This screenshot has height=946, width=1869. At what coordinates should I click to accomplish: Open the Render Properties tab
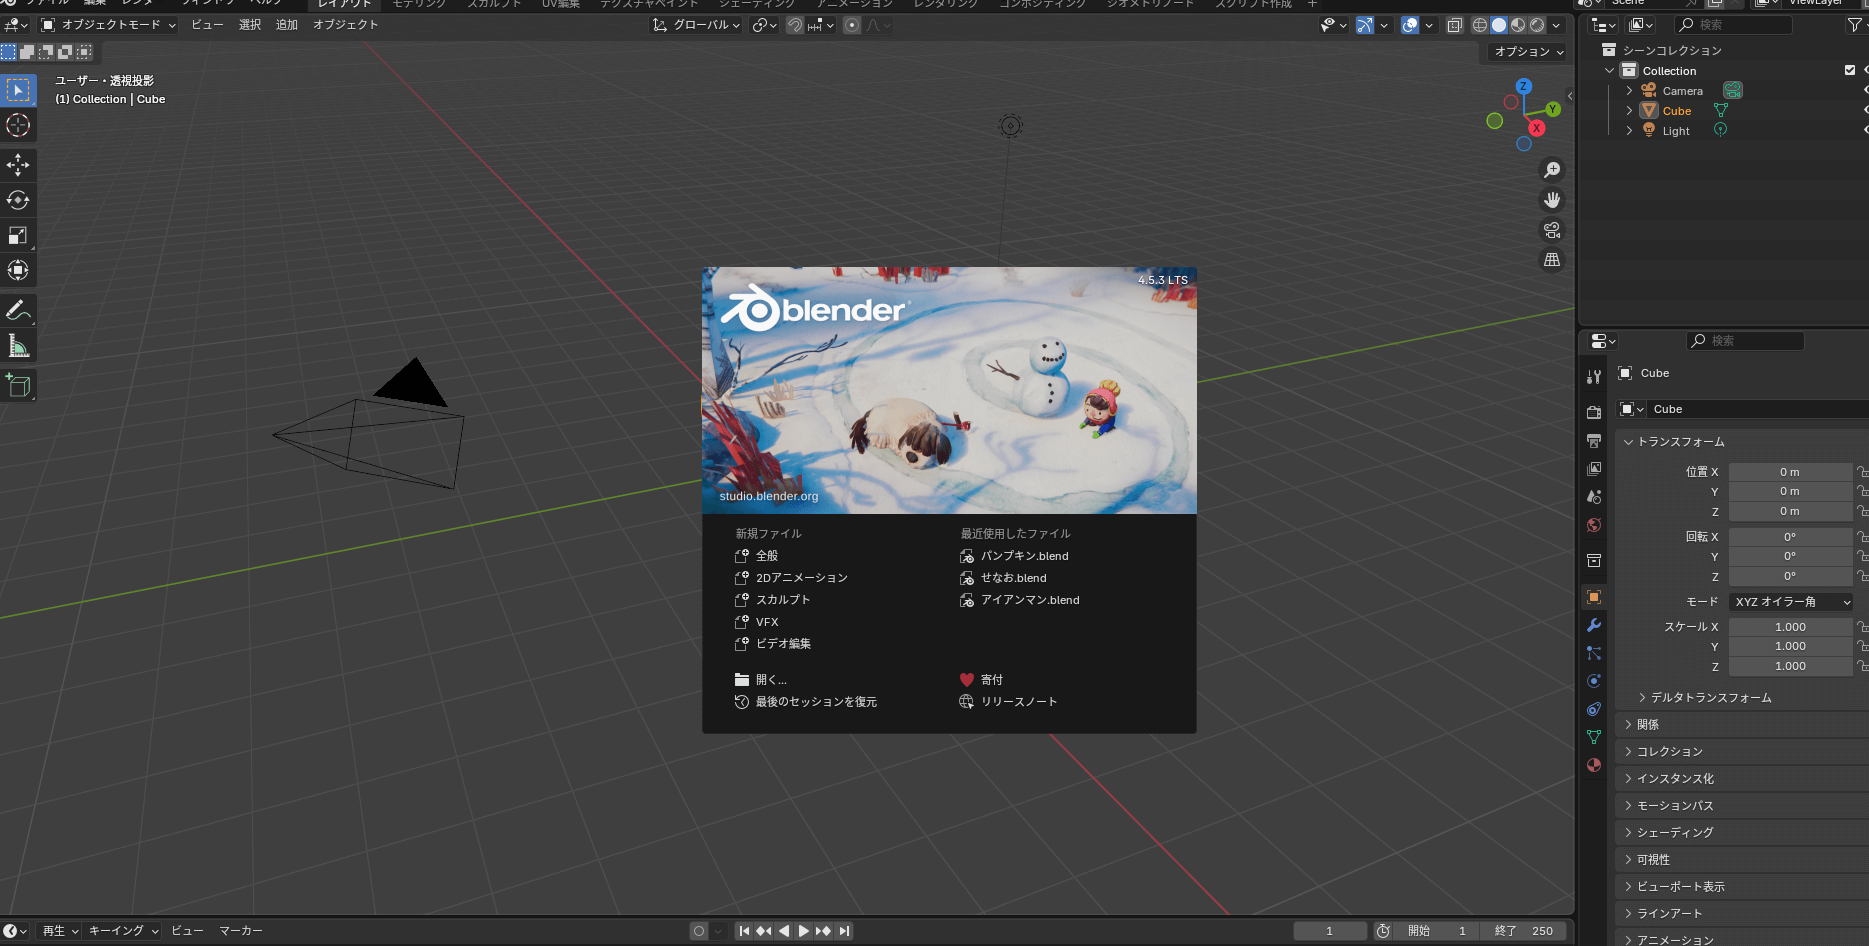1594,410
